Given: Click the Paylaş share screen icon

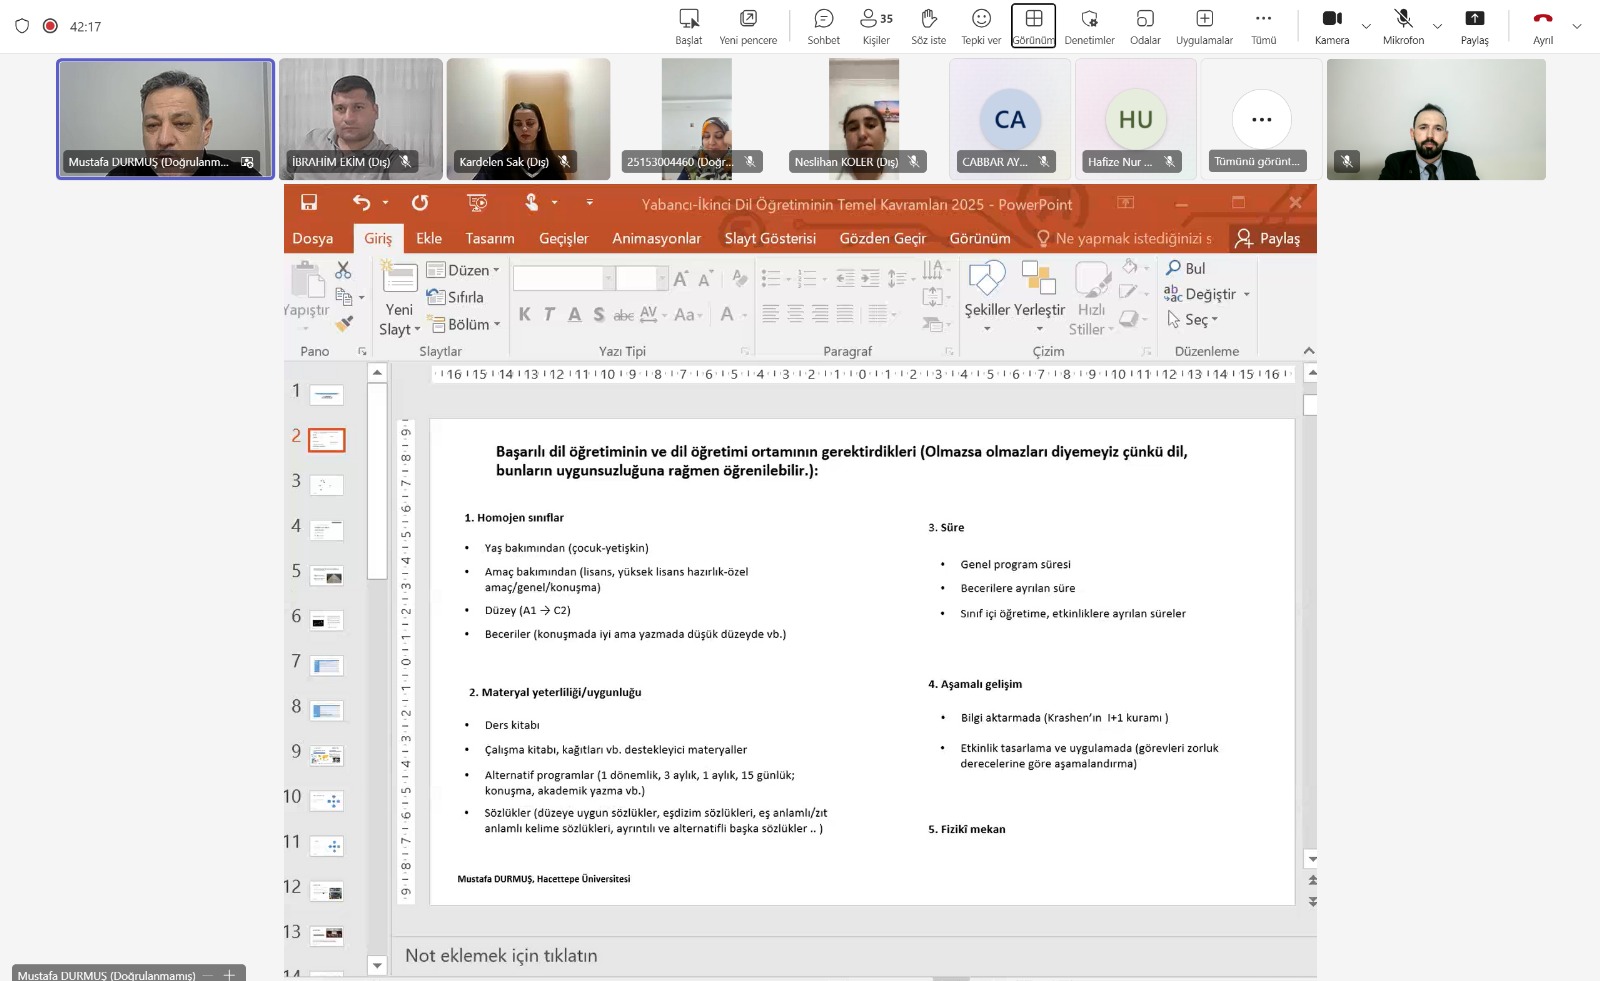Looking at the screenshot, I should click(x=1474, y=27).
